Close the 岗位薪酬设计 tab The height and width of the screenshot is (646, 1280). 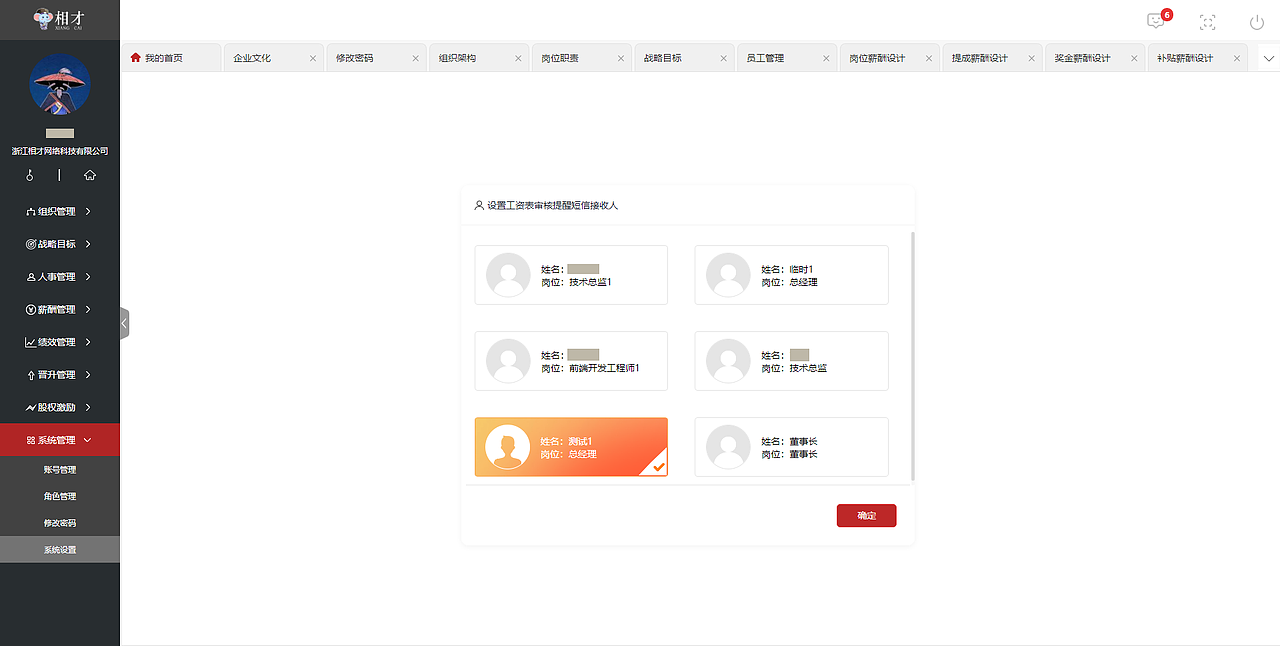pyautogui.click(x=929, y=58)
